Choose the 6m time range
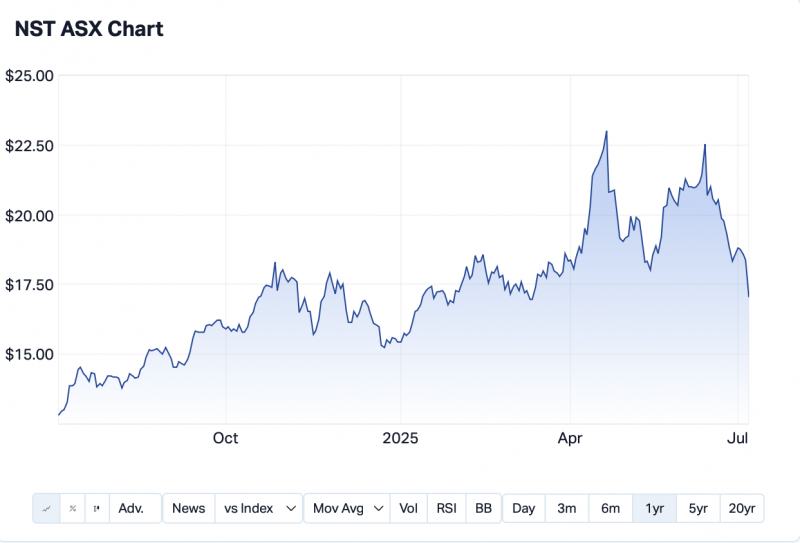This screenshot has height=543, width=800. [611, 508]
